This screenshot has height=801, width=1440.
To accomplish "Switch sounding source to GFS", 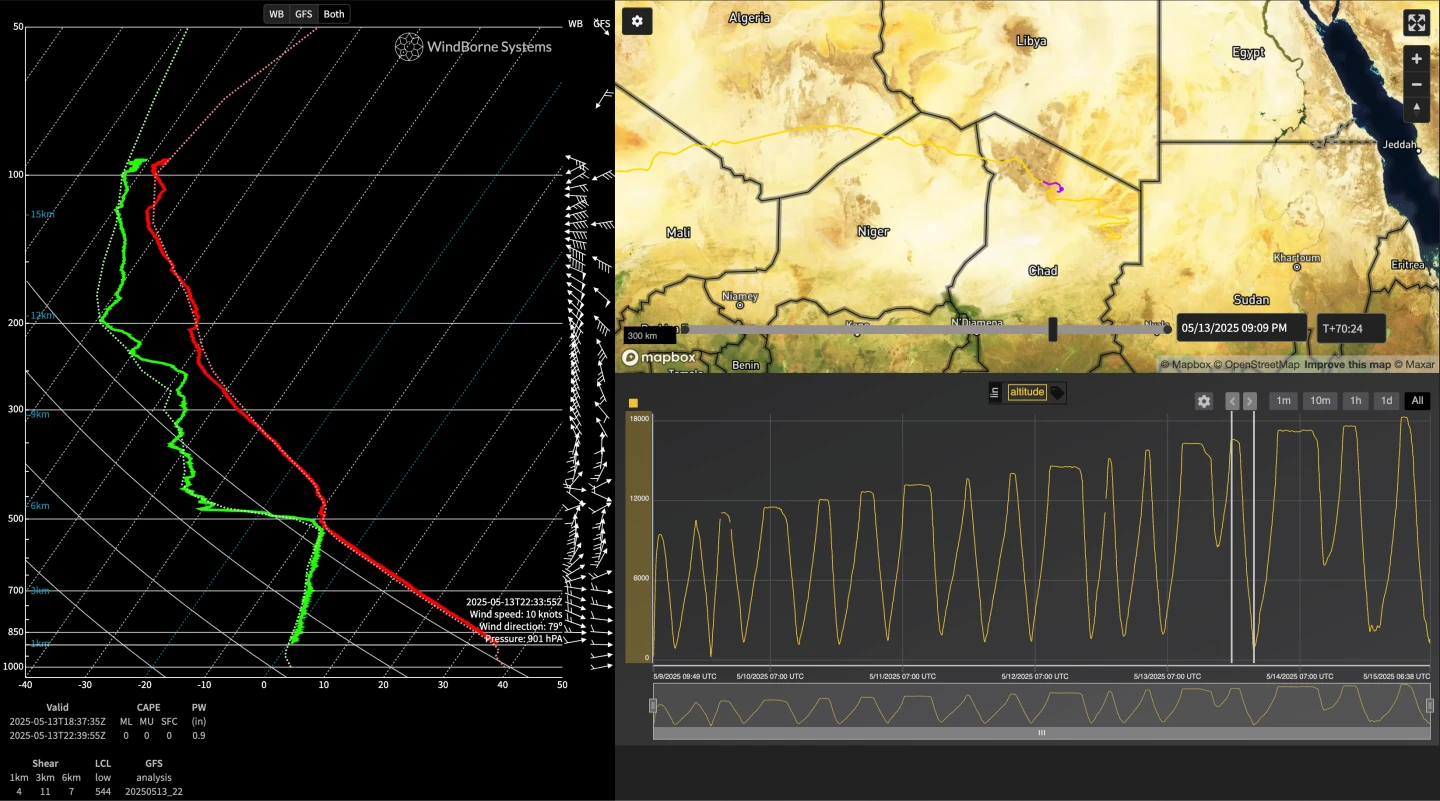I will pos(303,14).
